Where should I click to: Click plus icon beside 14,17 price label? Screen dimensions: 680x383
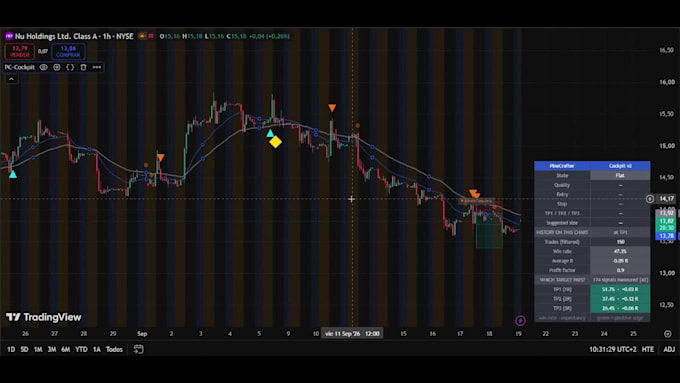coord(650,199)
